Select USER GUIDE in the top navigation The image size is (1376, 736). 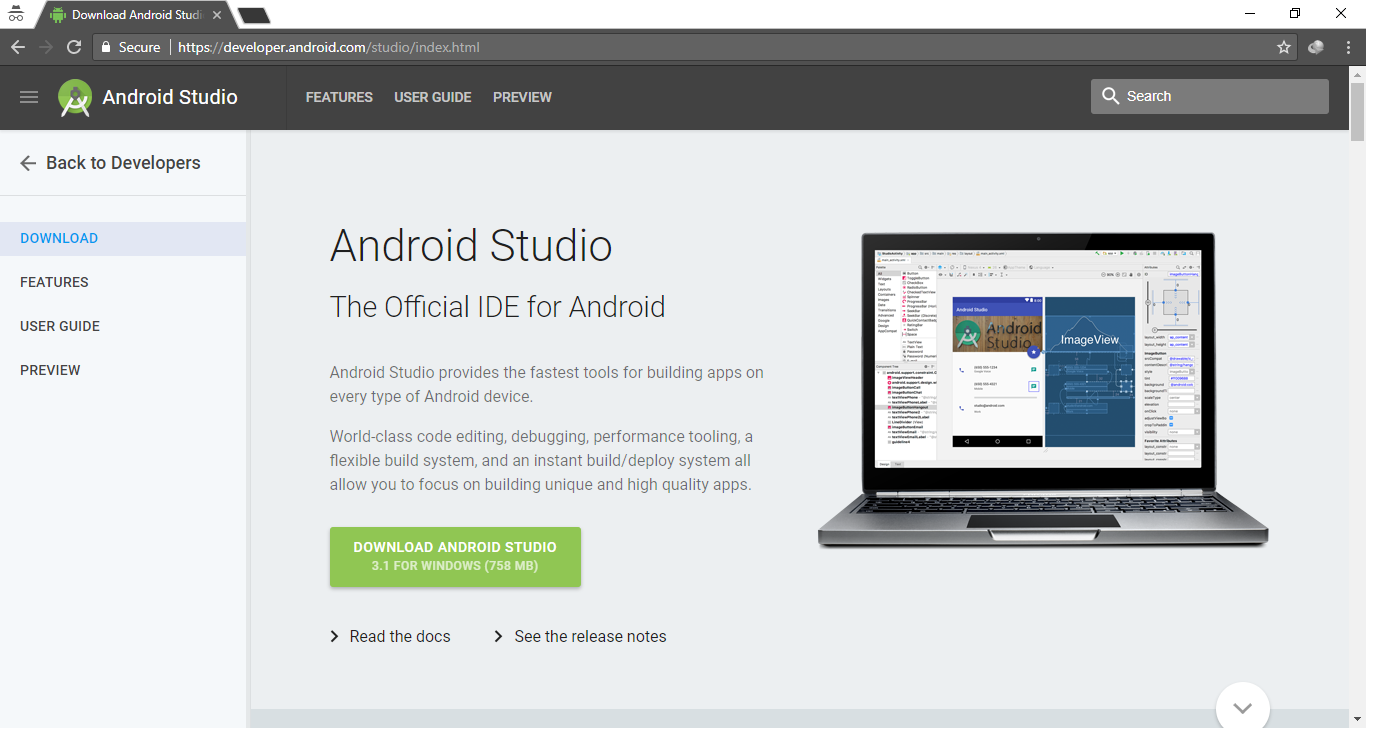432,97
